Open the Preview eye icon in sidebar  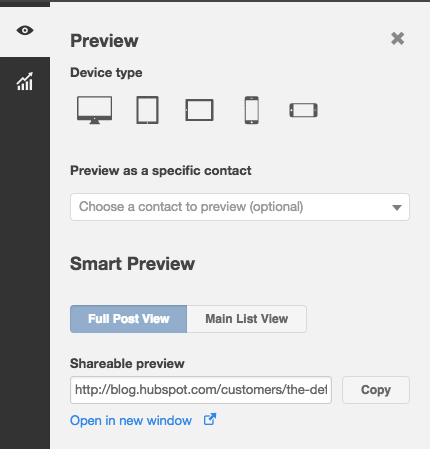[25, 31]
